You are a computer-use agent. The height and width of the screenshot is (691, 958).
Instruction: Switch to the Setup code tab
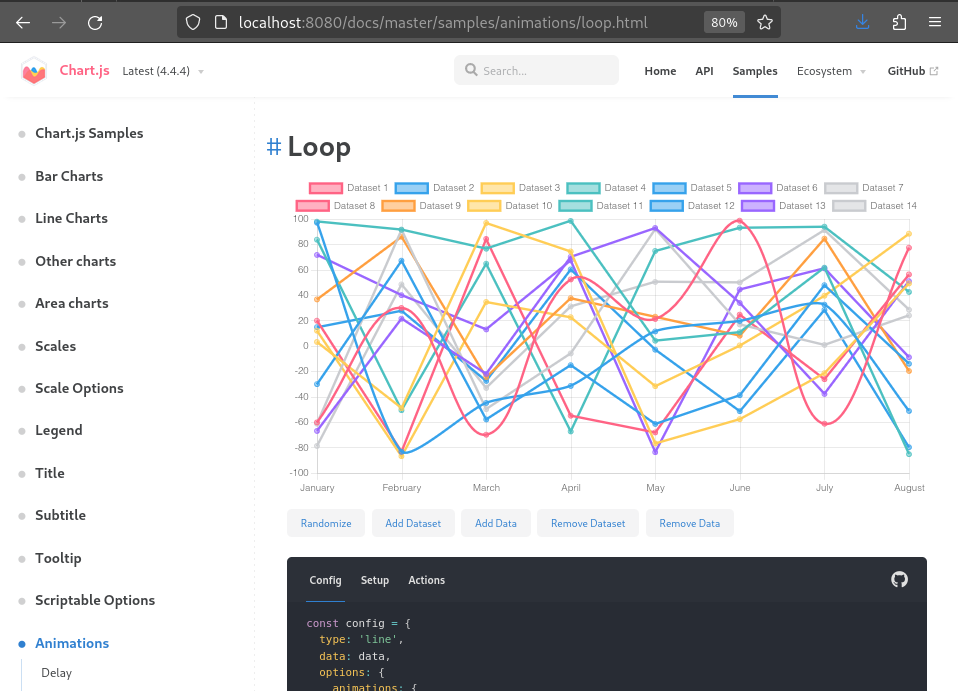(x=375, y=580)
